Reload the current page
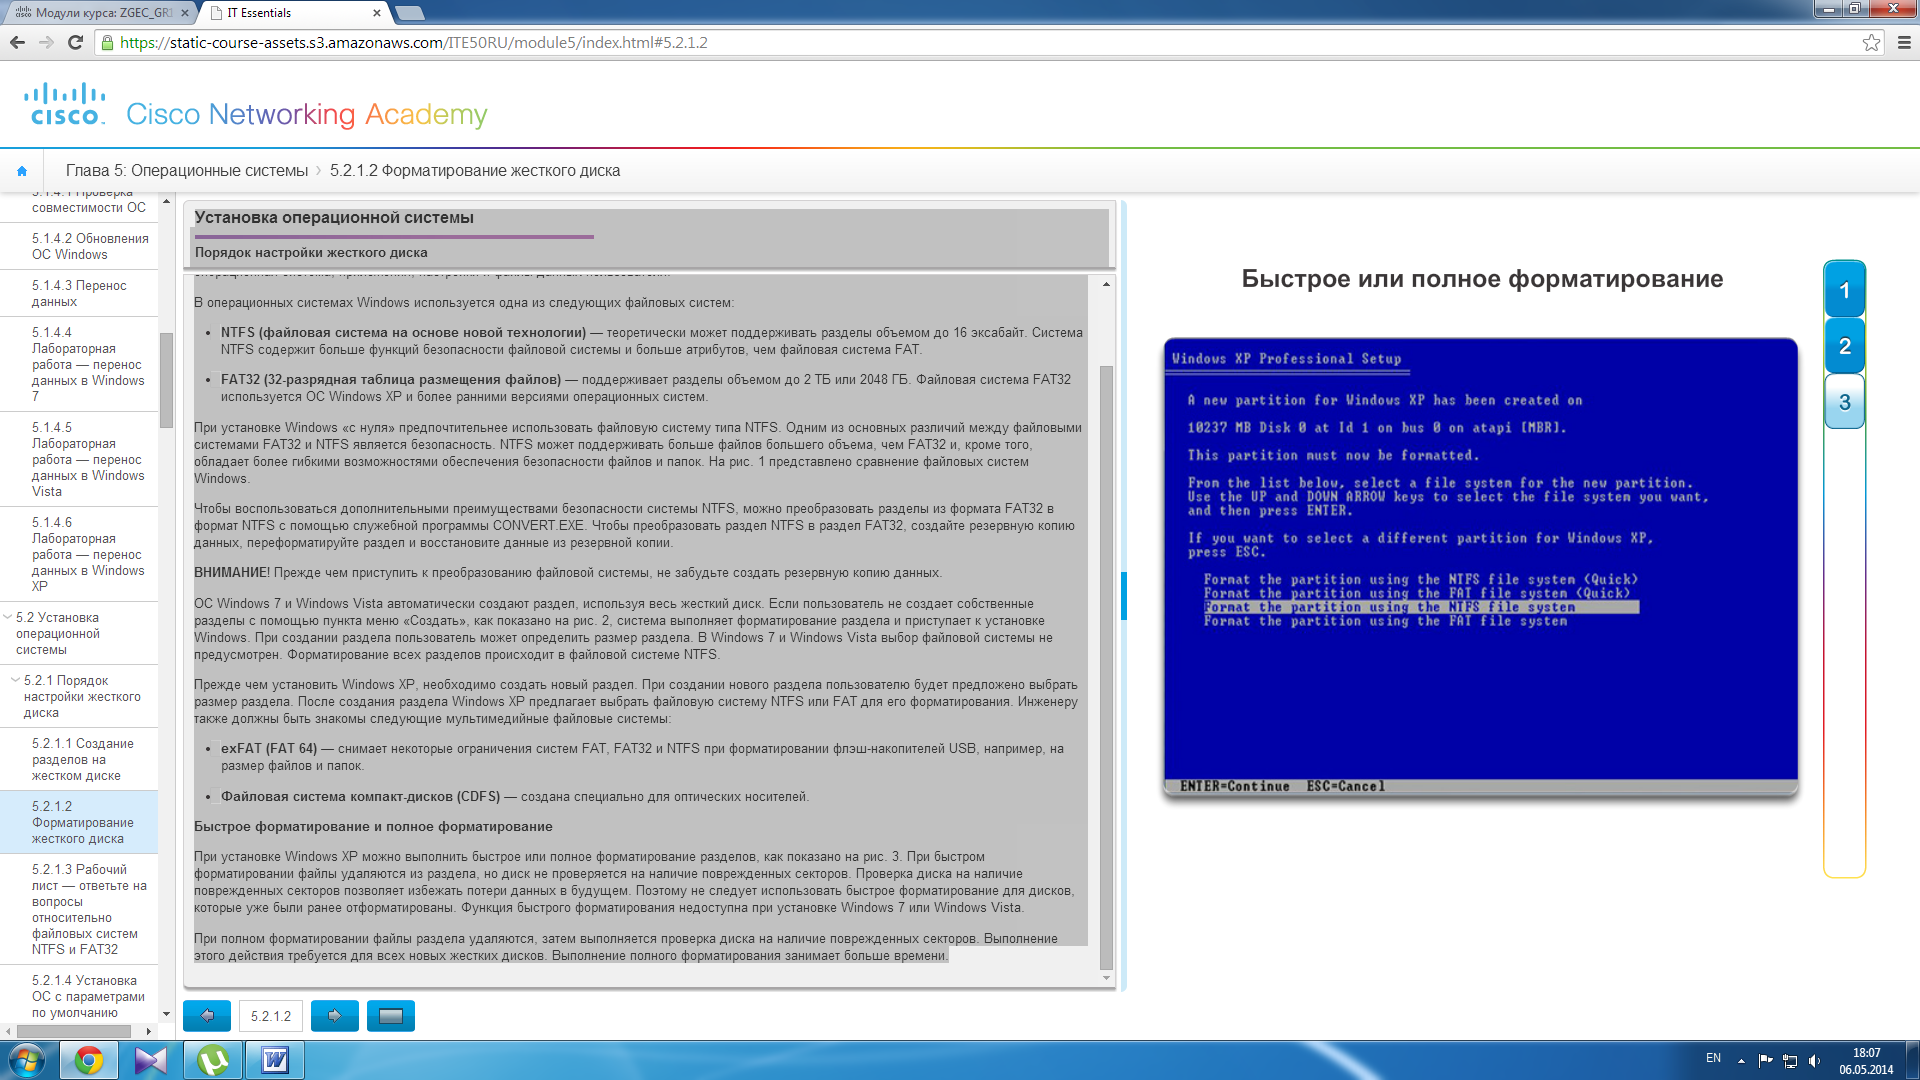 pyautogui.click(x=75, y=42)
